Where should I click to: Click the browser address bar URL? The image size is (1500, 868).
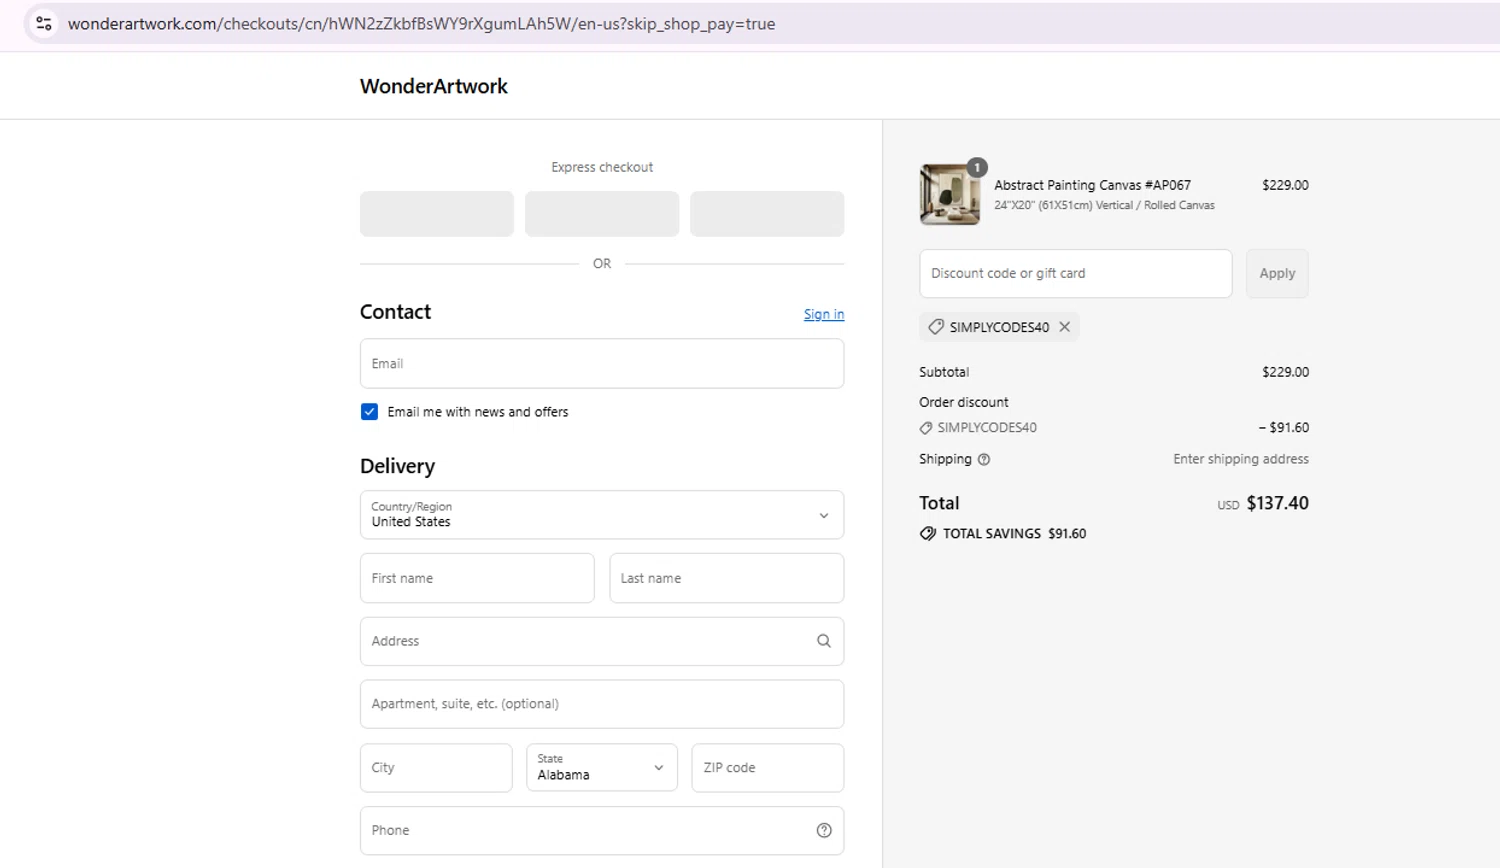[421, 24]
